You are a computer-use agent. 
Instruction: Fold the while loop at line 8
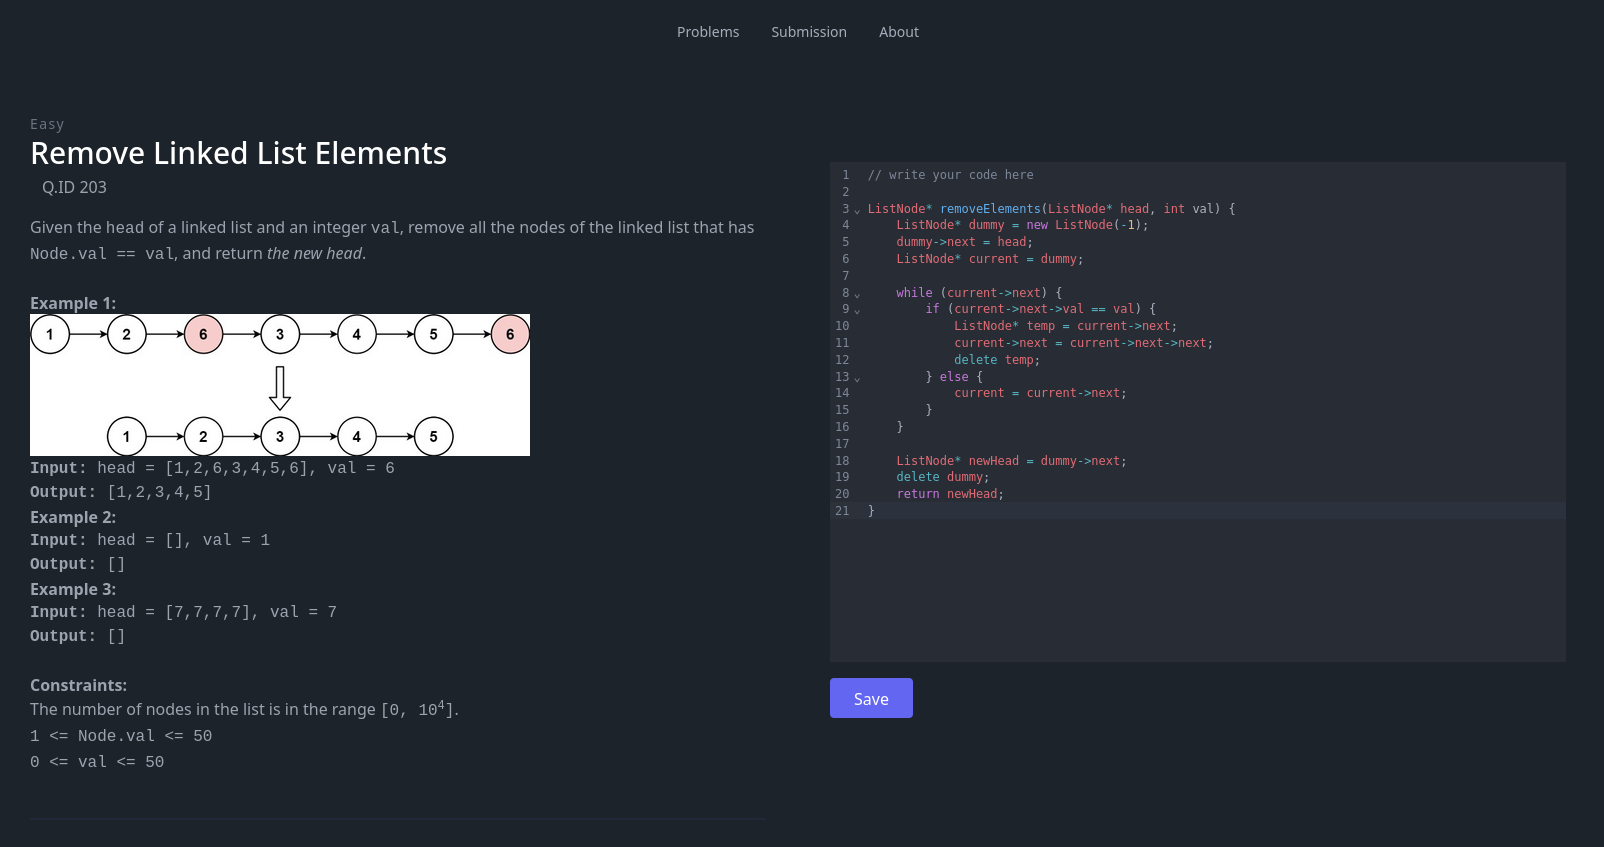pyautogui.click(x=857, y=294)
